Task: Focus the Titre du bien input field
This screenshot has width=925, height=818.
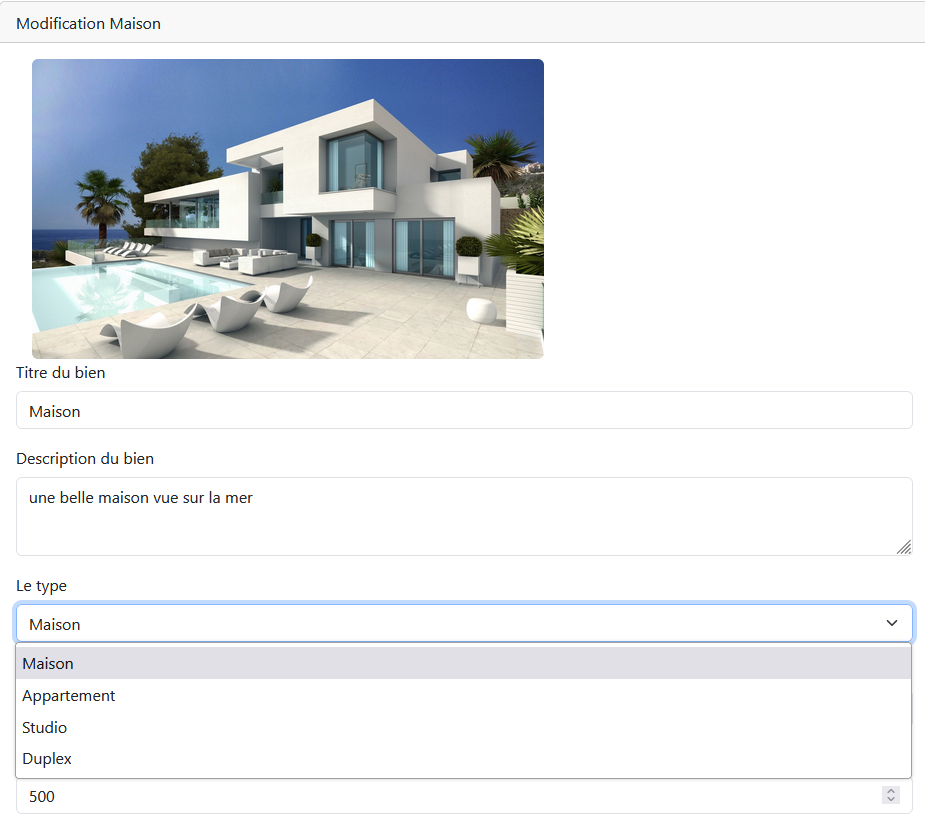Action: pos(464,410)
